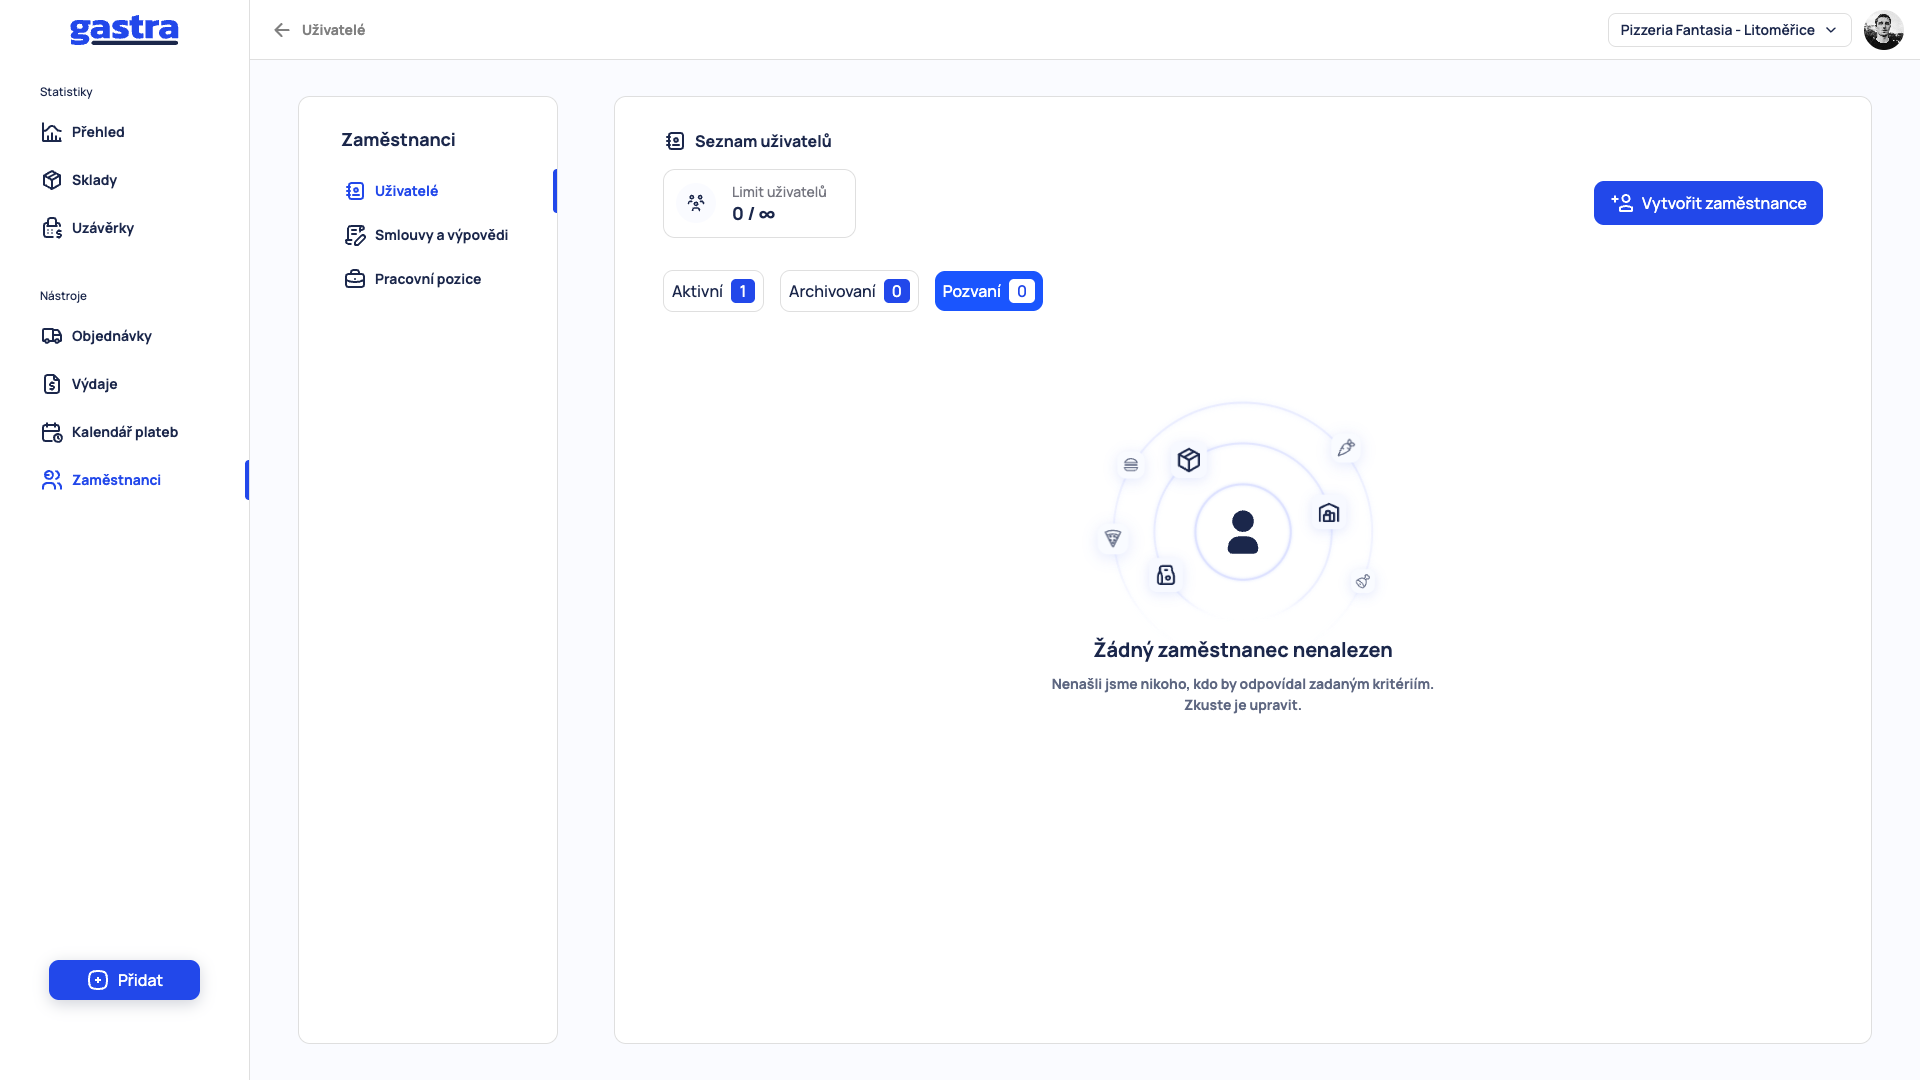
Task: Click Smlouvy a výpovědi contract icon
Action: pos(355,235)
